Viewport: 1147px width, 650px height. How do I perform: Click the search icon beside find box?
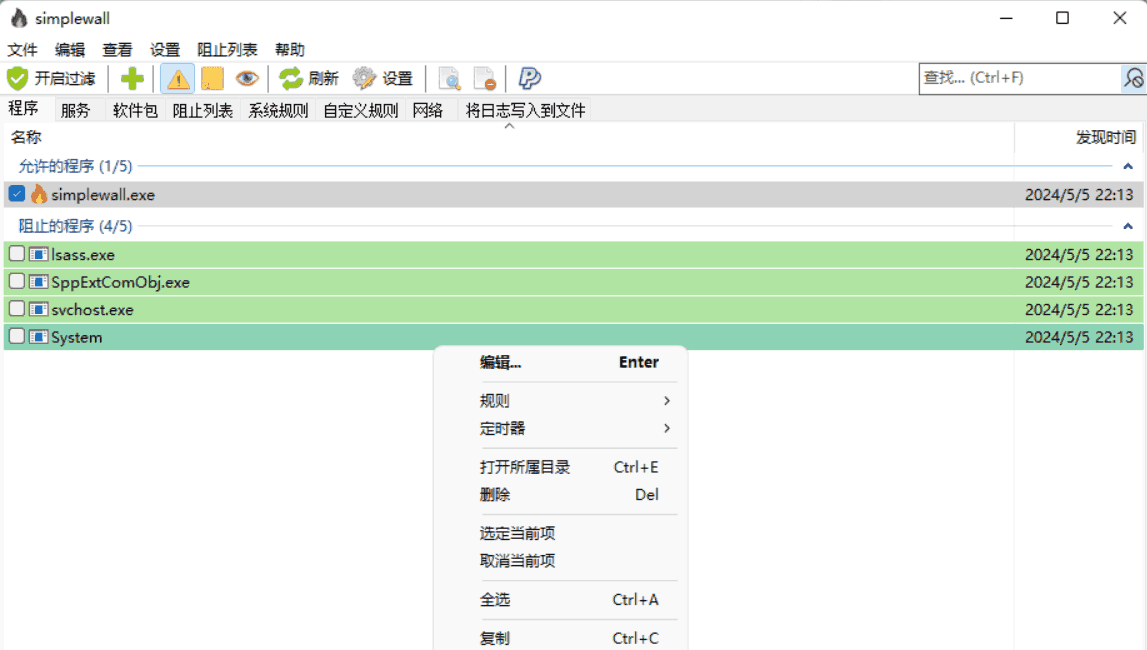[x=1133, y=78]
